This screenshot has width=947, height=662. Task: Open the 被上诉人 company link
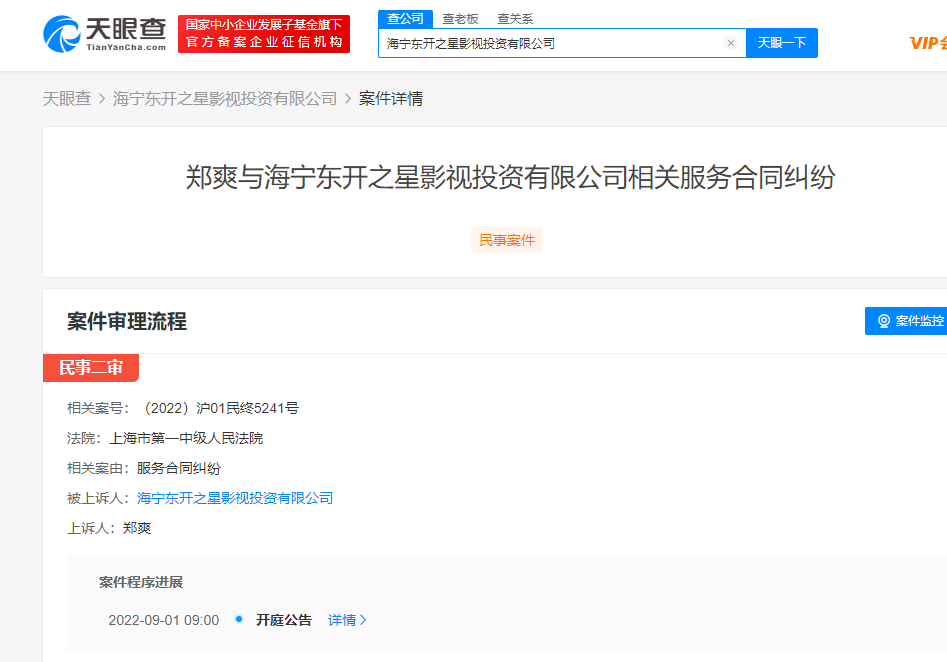coord(235,498)
